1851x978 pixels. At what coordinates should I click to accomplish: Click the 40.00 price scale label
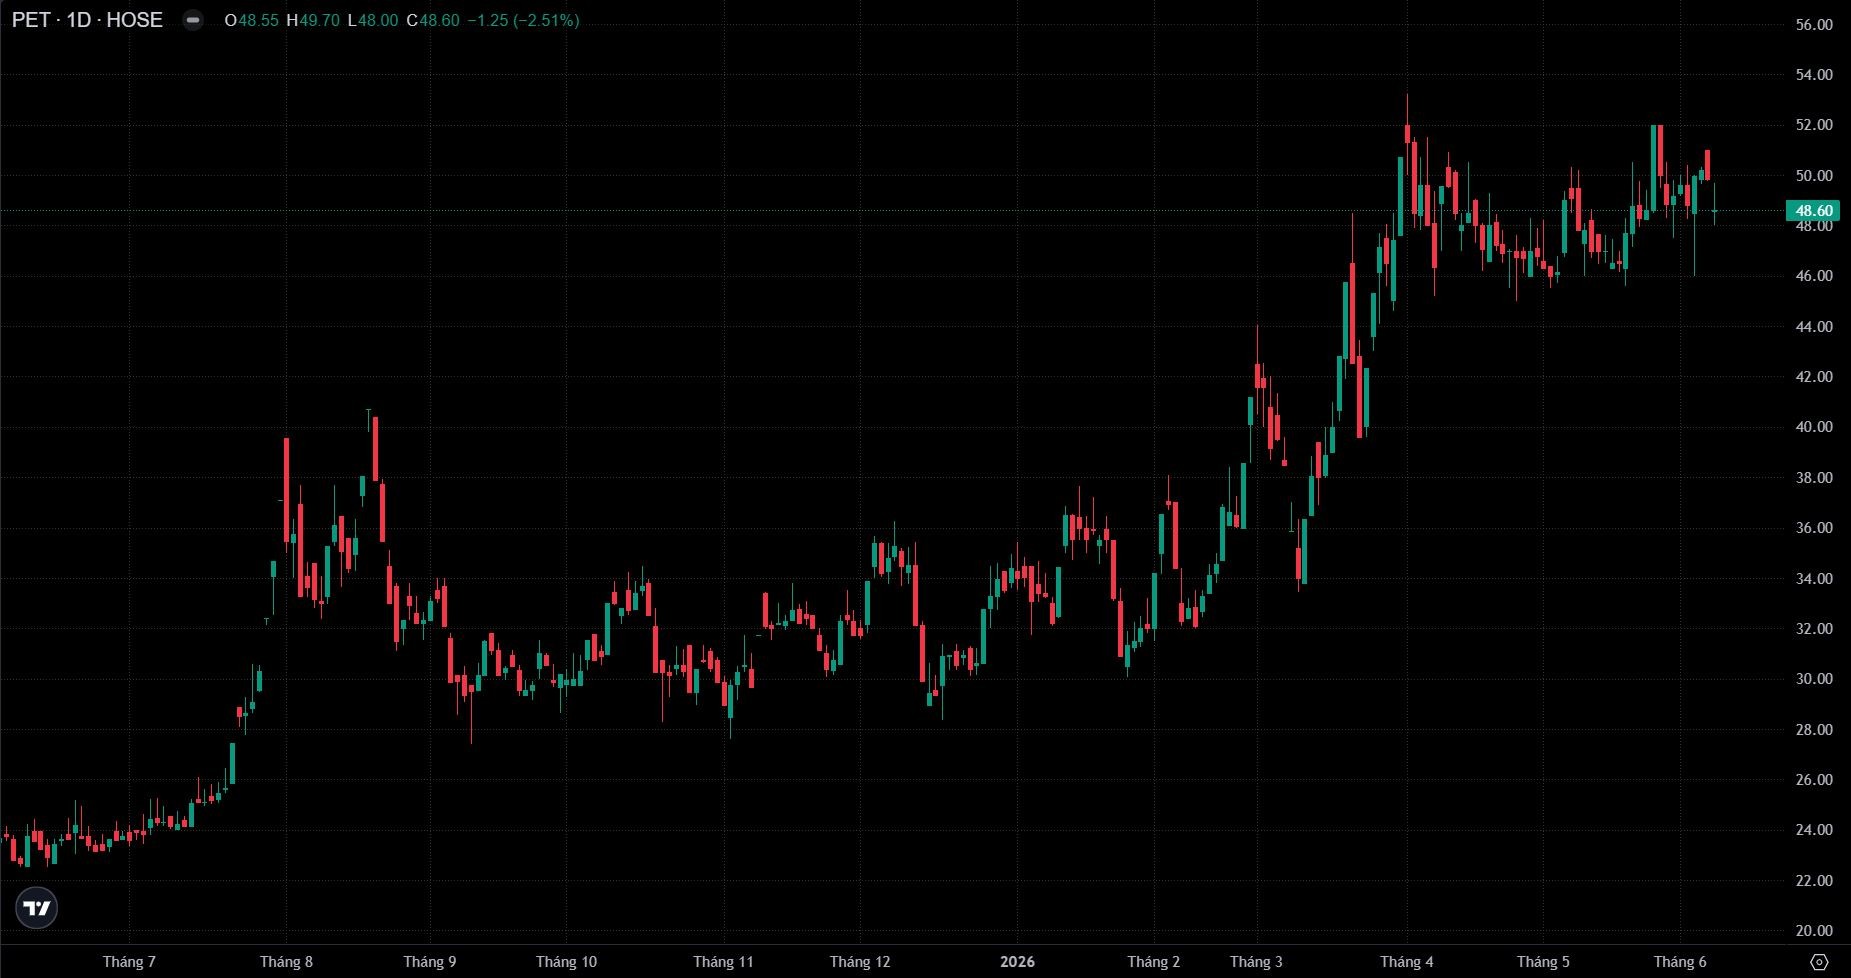pos(1814,427)
